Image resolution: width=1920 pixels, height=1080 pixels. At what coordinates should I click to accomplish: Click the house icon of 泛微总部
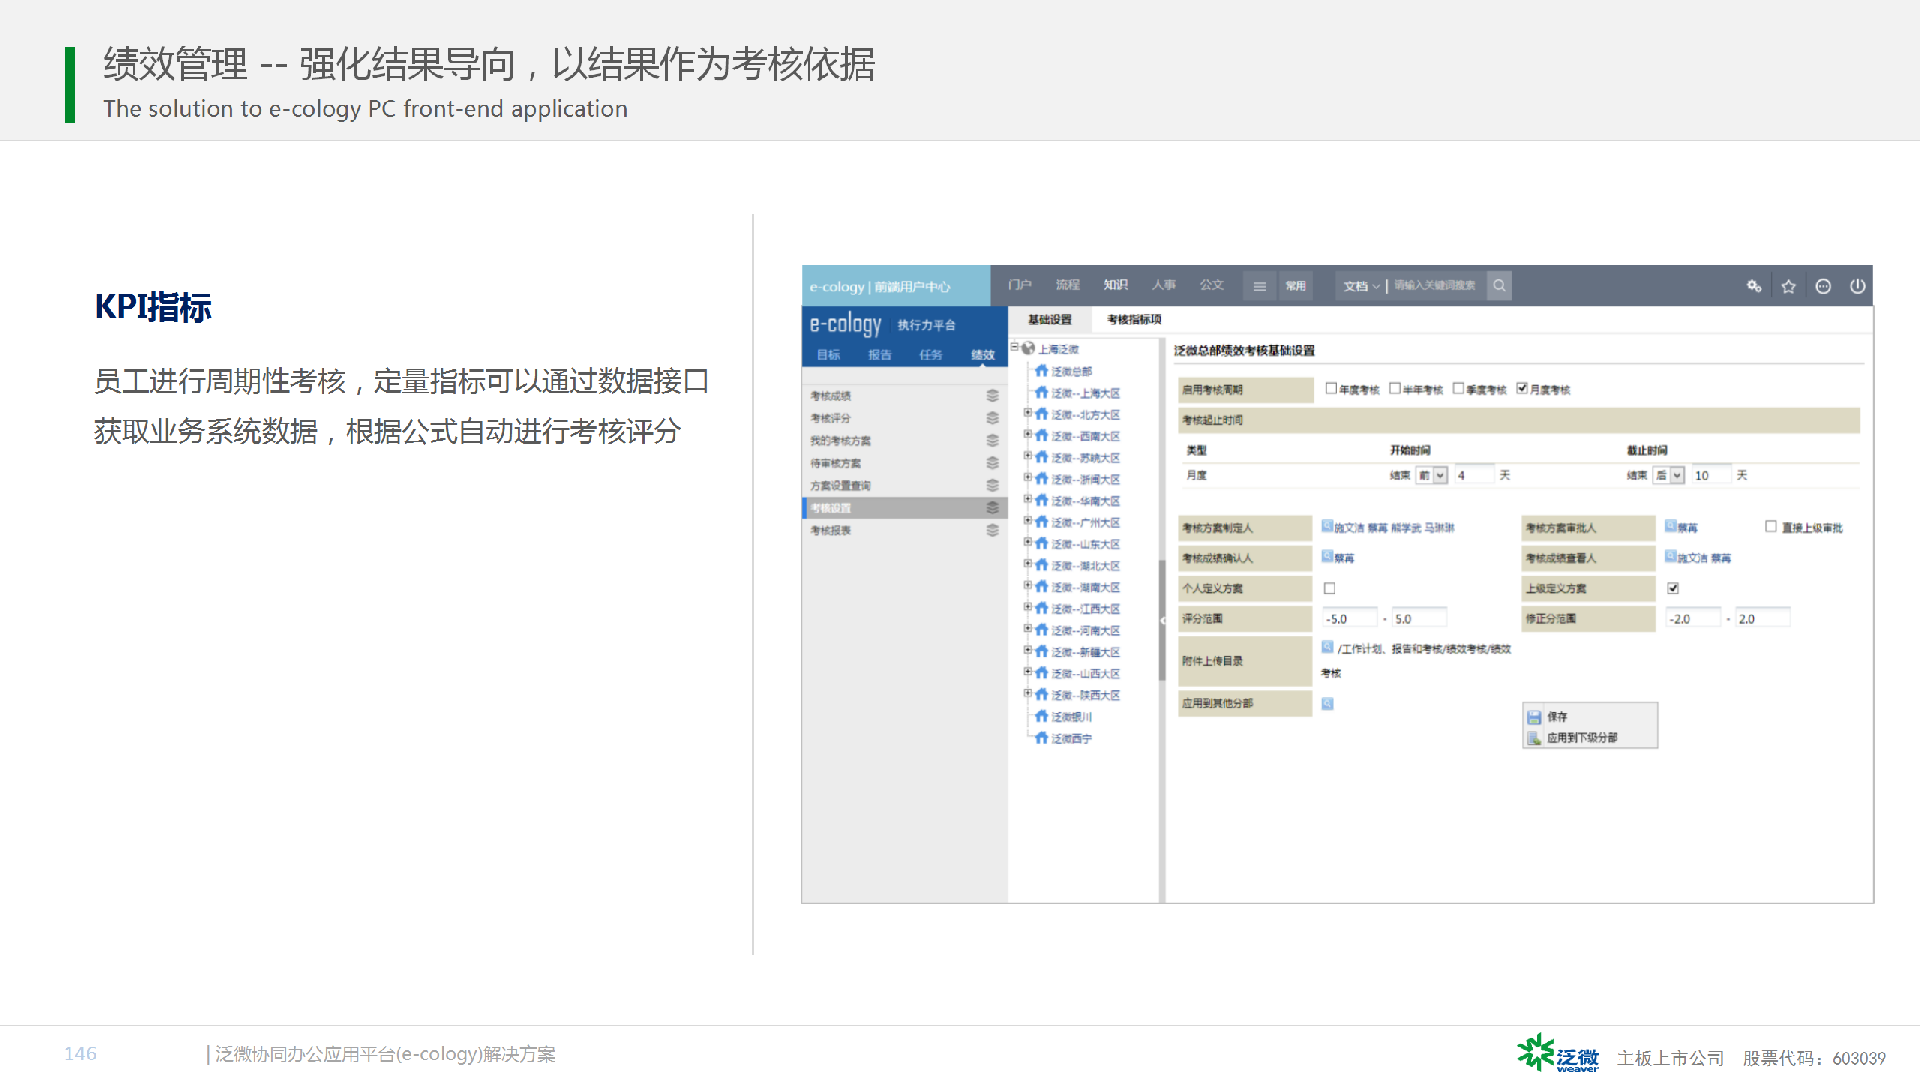click(x=1041, y=370)
